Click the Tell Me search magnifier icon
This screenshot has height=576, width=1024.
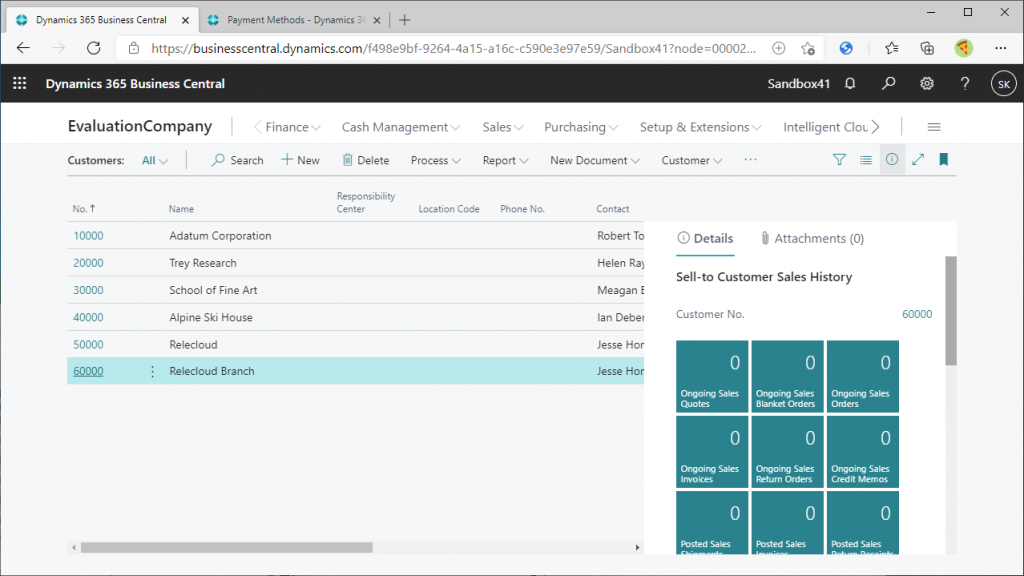[888, 84]
